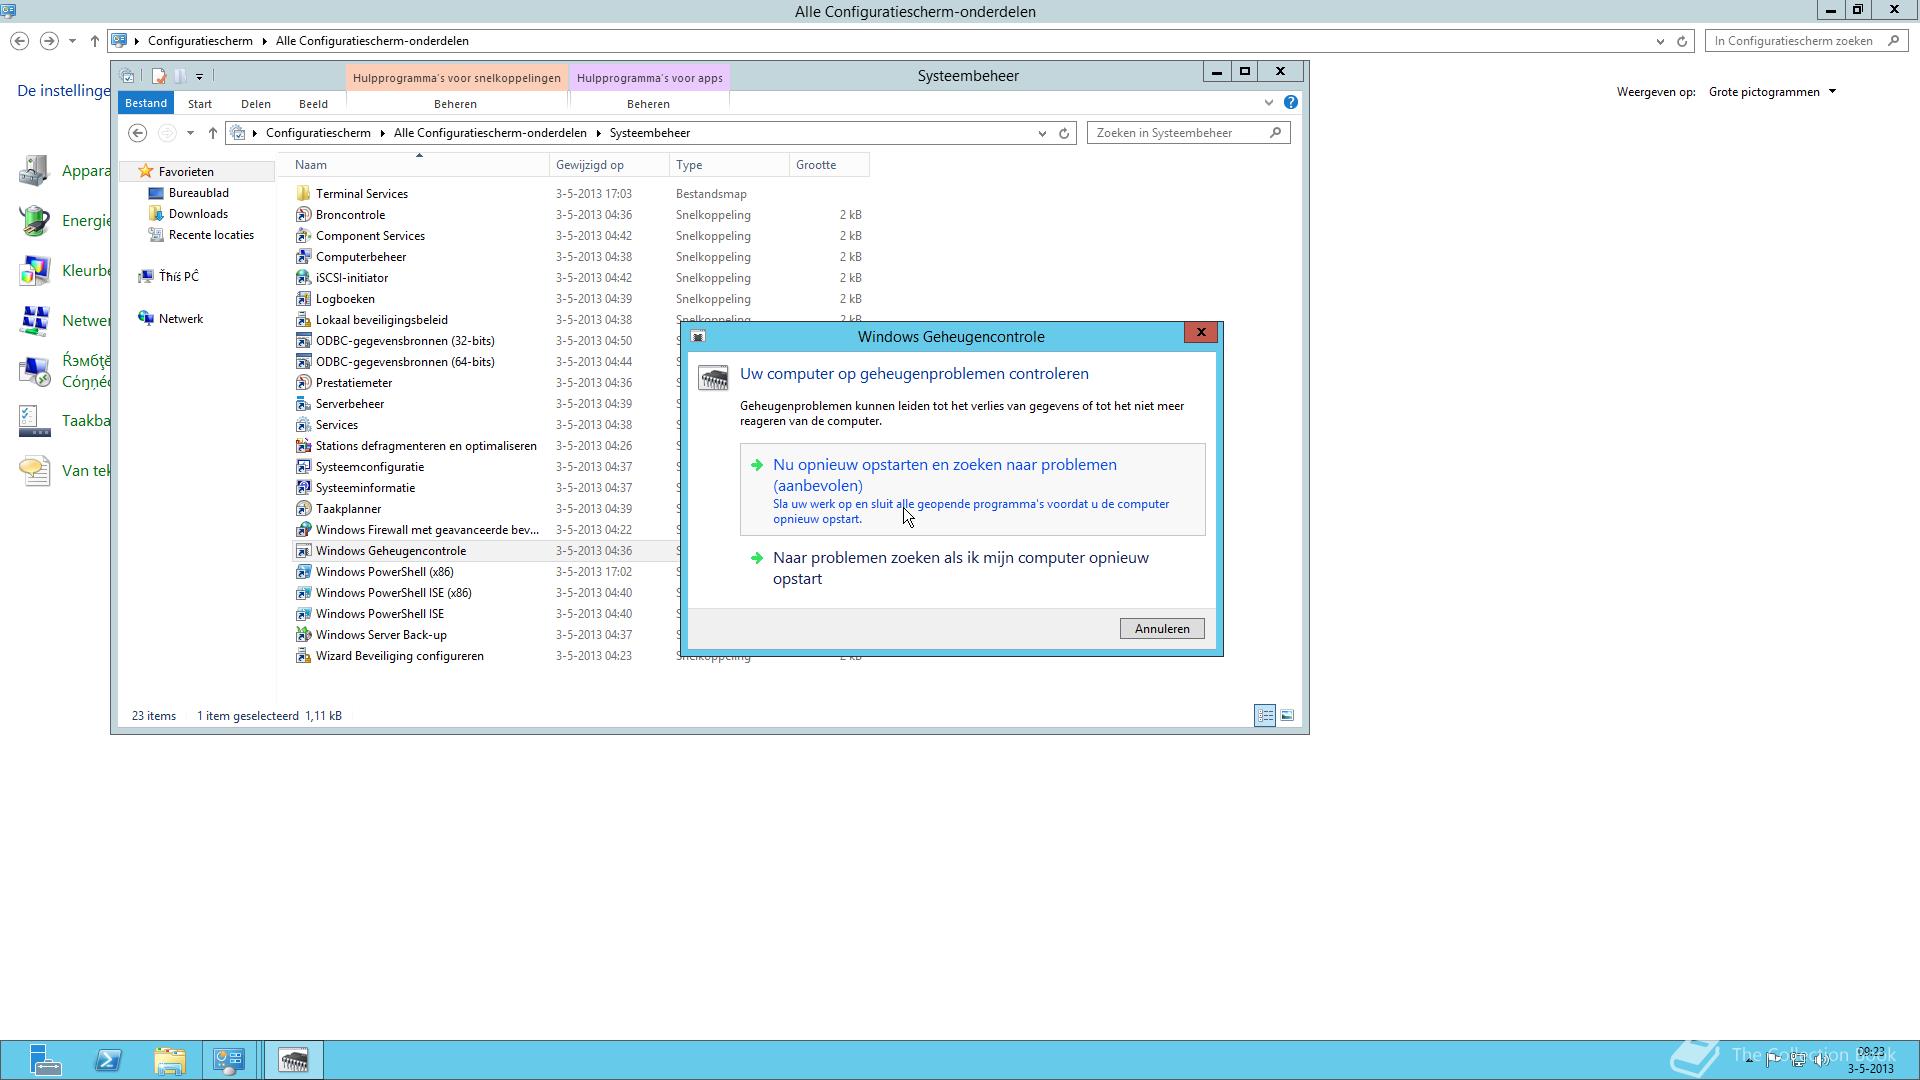1920x1080 pixels.
Task: Click Alle Configuratiescherm-onderdelen in Systeembeheer breadcrumb
Action: tap(490, 133)
